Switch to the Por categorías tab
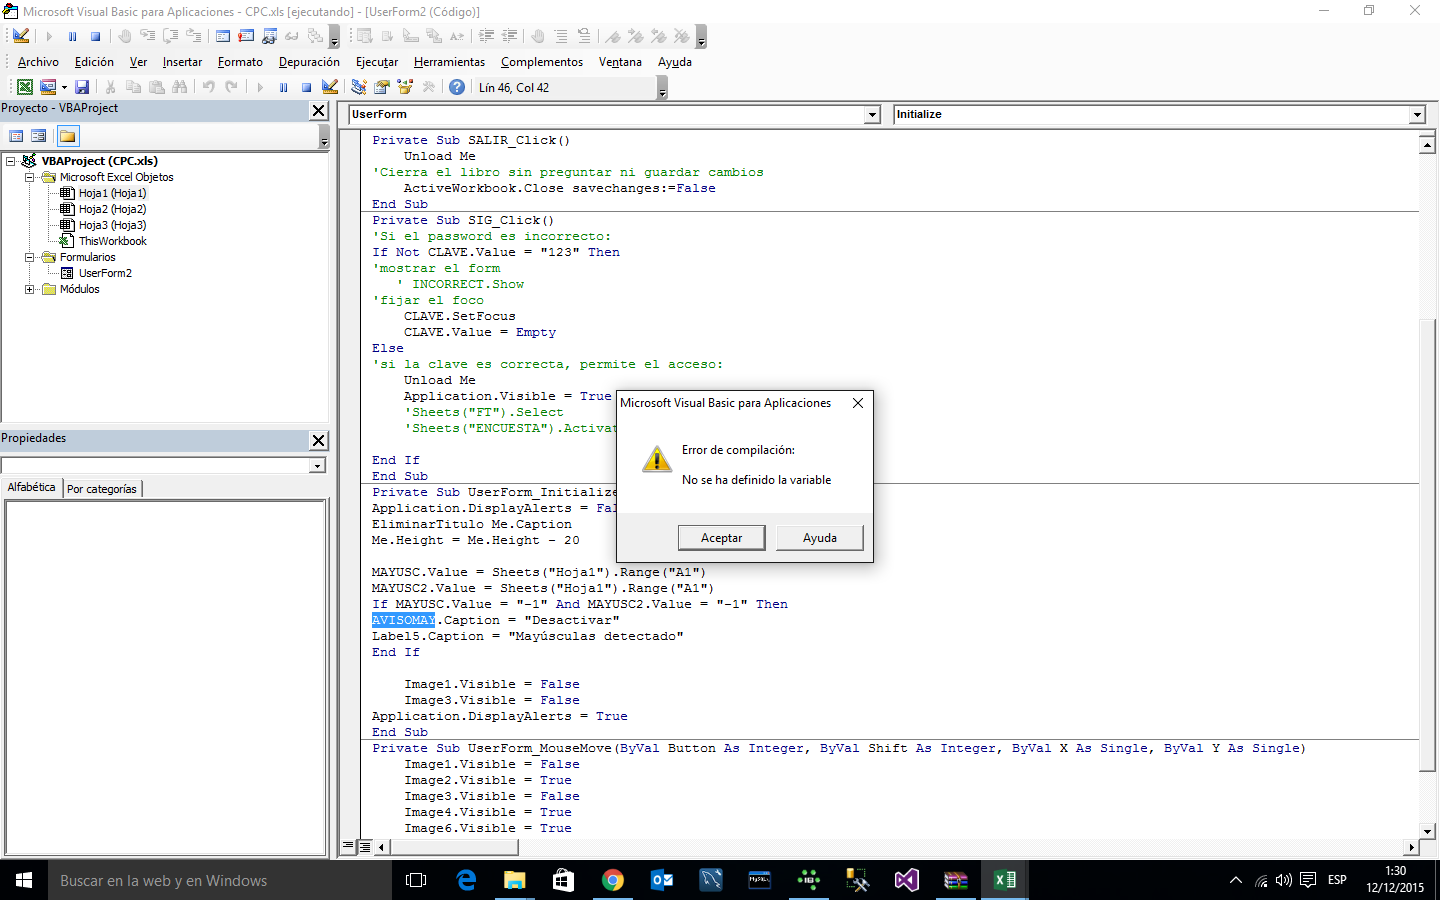The width and height of the screenshot is (1440, 900). pyautogui.click(x=102, y=489)
